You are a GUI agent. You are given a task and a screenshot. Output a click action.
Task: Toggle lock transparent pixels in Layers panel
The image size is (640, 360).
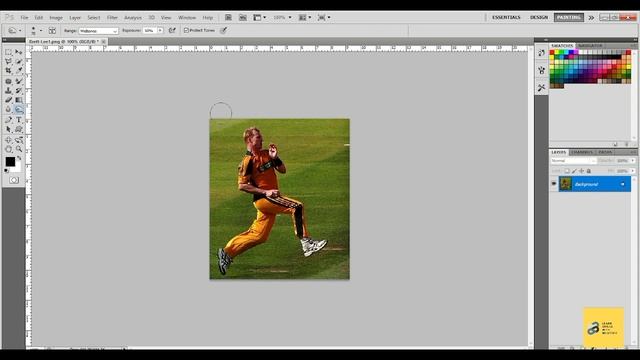[x=567, y=171]
